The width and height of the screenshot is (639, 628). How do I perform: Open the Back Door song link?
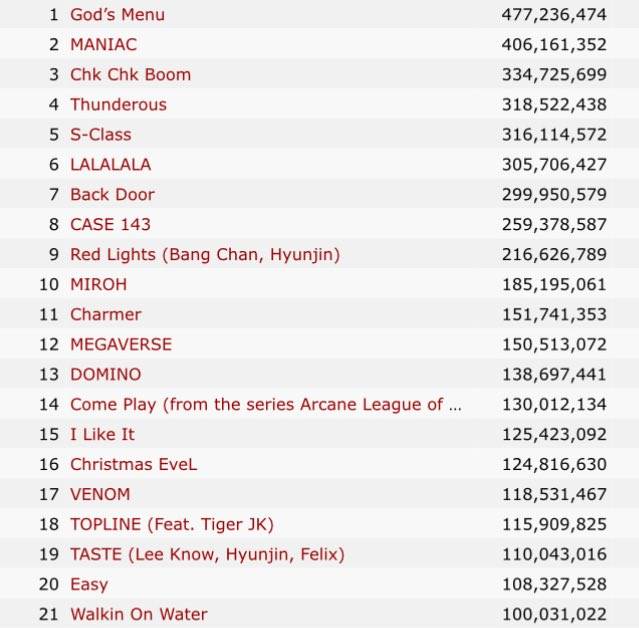click(112, 195)
